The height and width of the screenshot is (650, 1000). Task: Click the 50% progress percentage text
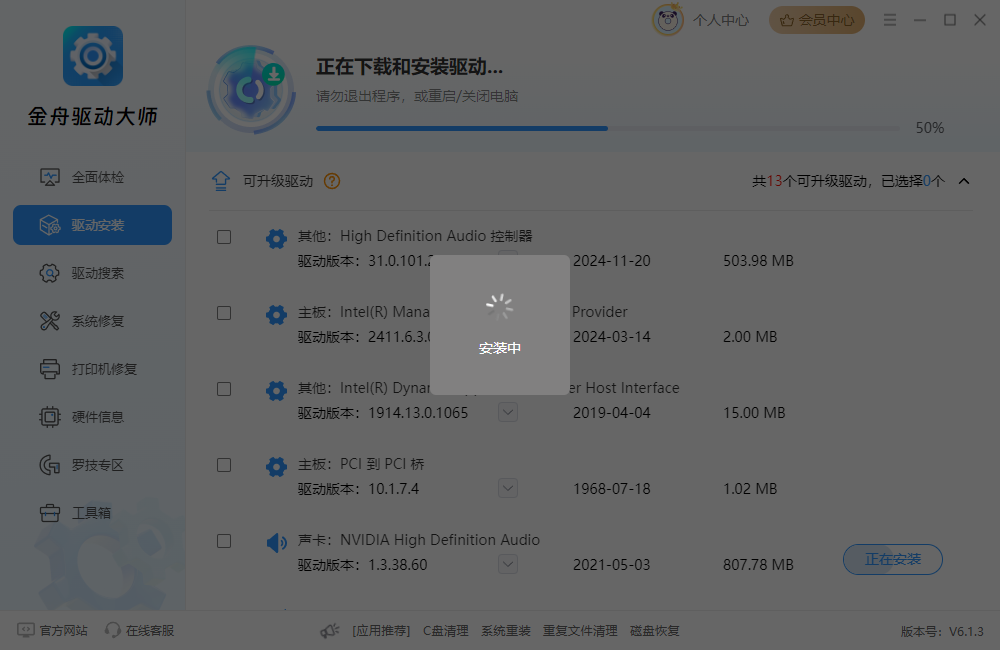click(x=930, y=128)
